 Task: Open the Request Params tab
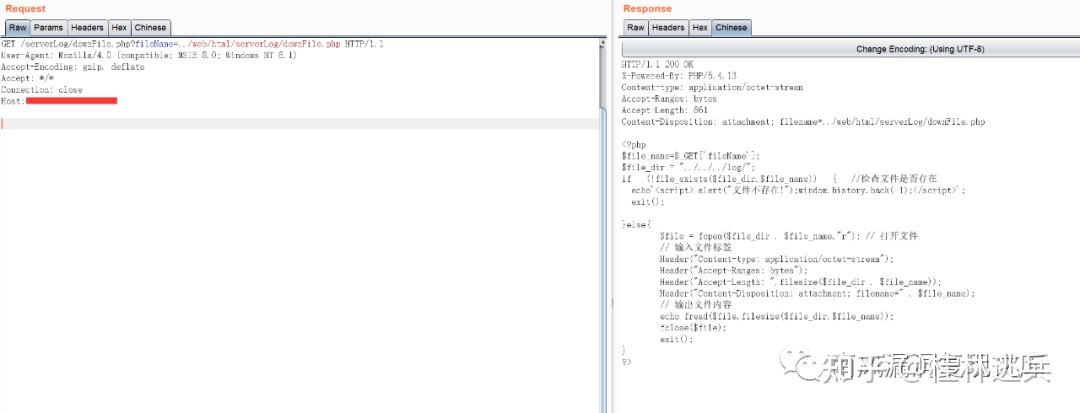coord(48,28)
